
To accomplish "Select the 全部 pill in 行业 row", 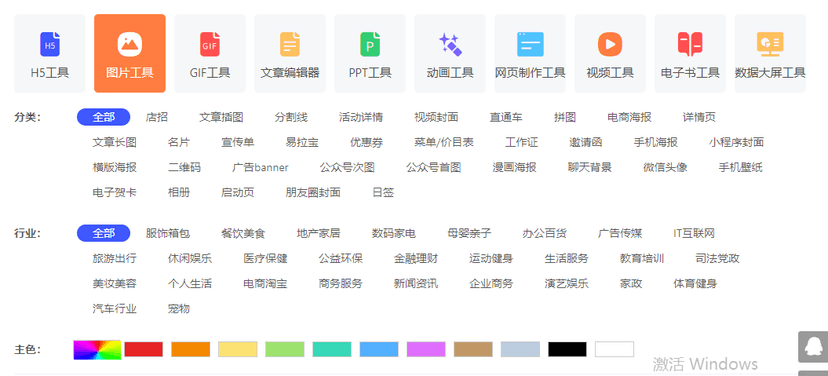I will (x=104, y=233).
